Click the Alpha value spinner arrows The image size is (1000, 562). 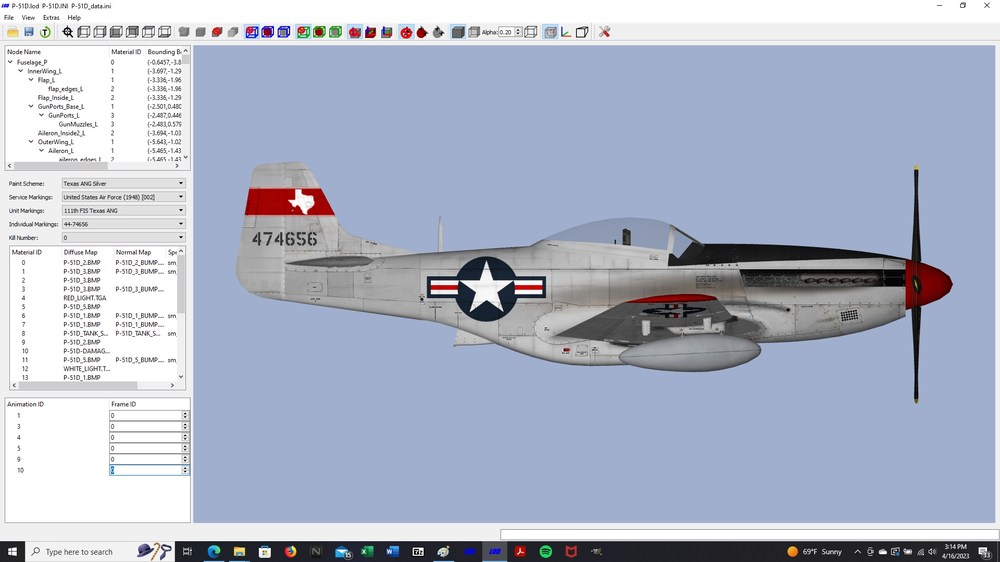tap(518, 32)
